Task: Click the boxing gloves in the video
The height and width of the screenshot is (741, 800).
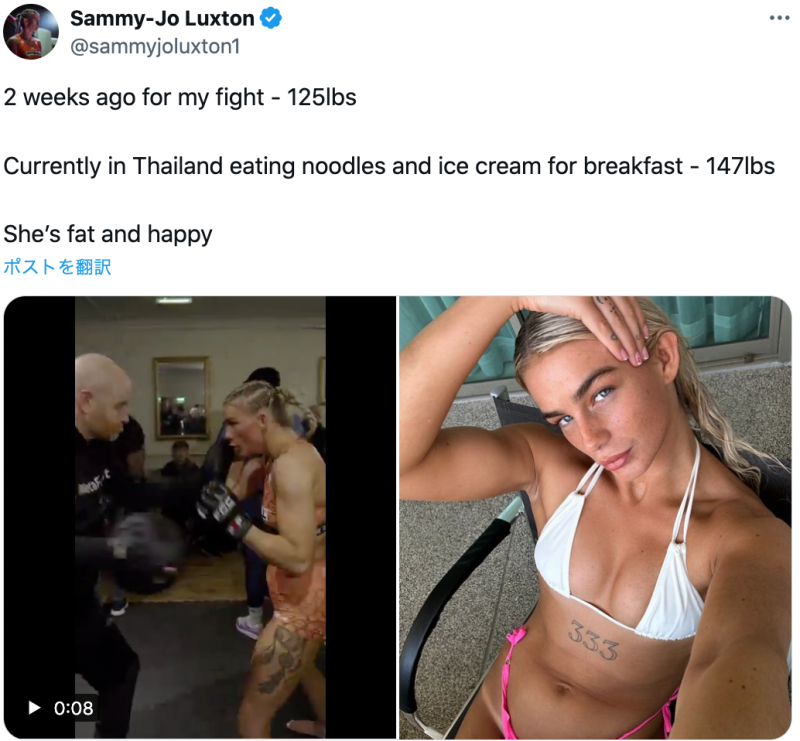Action: click(x=223, y=513)
